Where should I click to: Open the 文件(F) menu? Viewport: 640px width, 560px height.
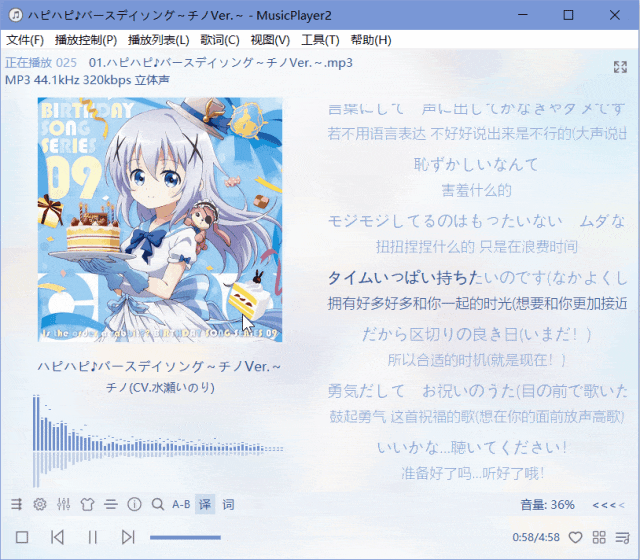pyautogui.click(x=25, y=40)
